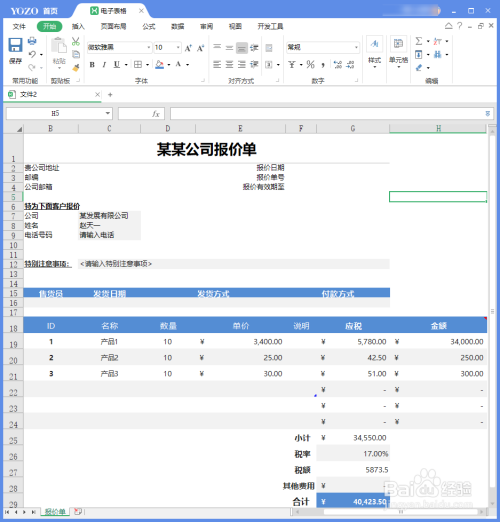
Task: Open the Styles (样式) gallery button
Action: tap(374, 52)
